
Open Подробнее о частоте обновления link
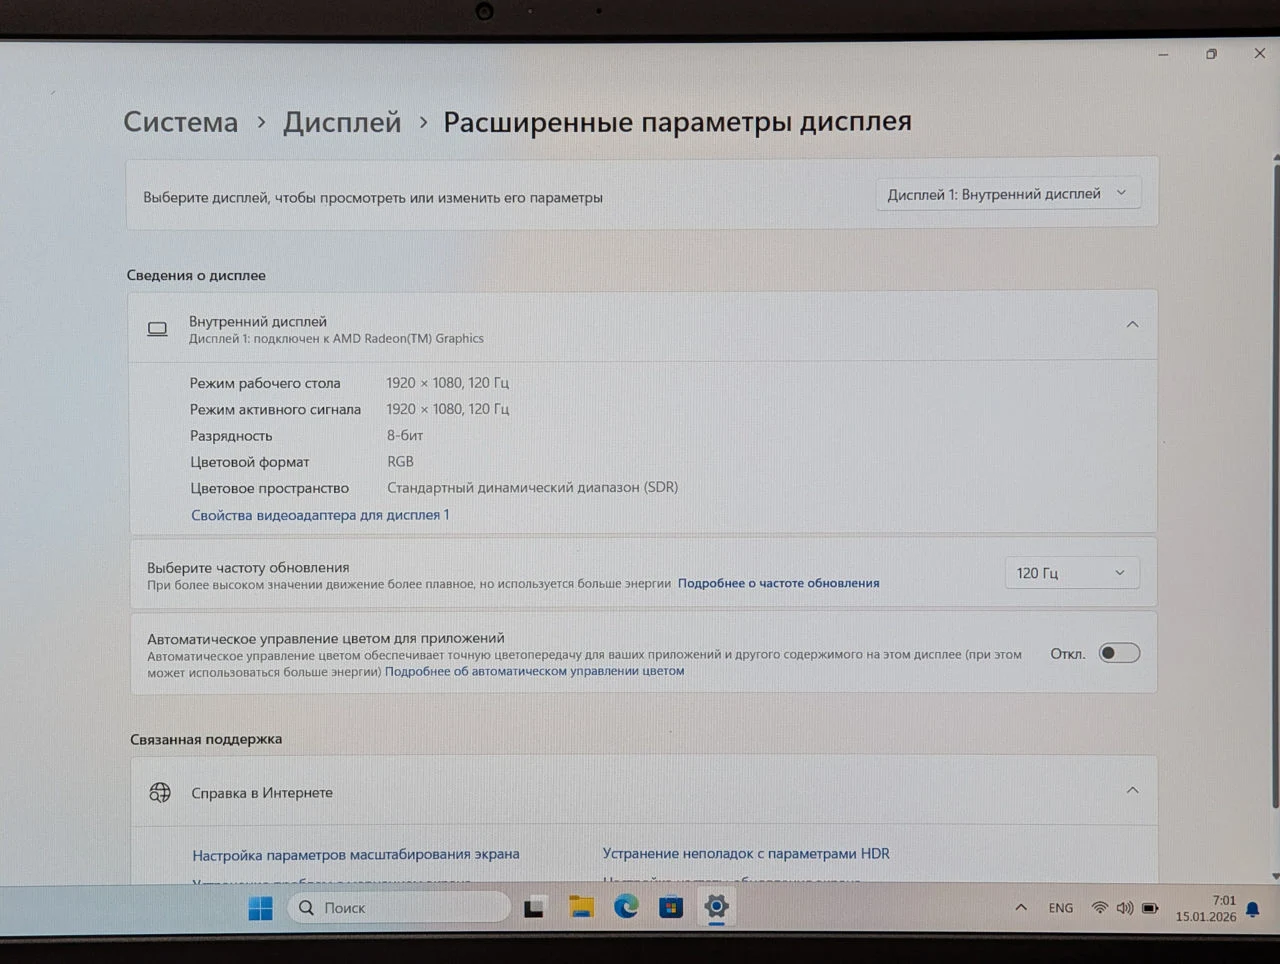[779, 583]
